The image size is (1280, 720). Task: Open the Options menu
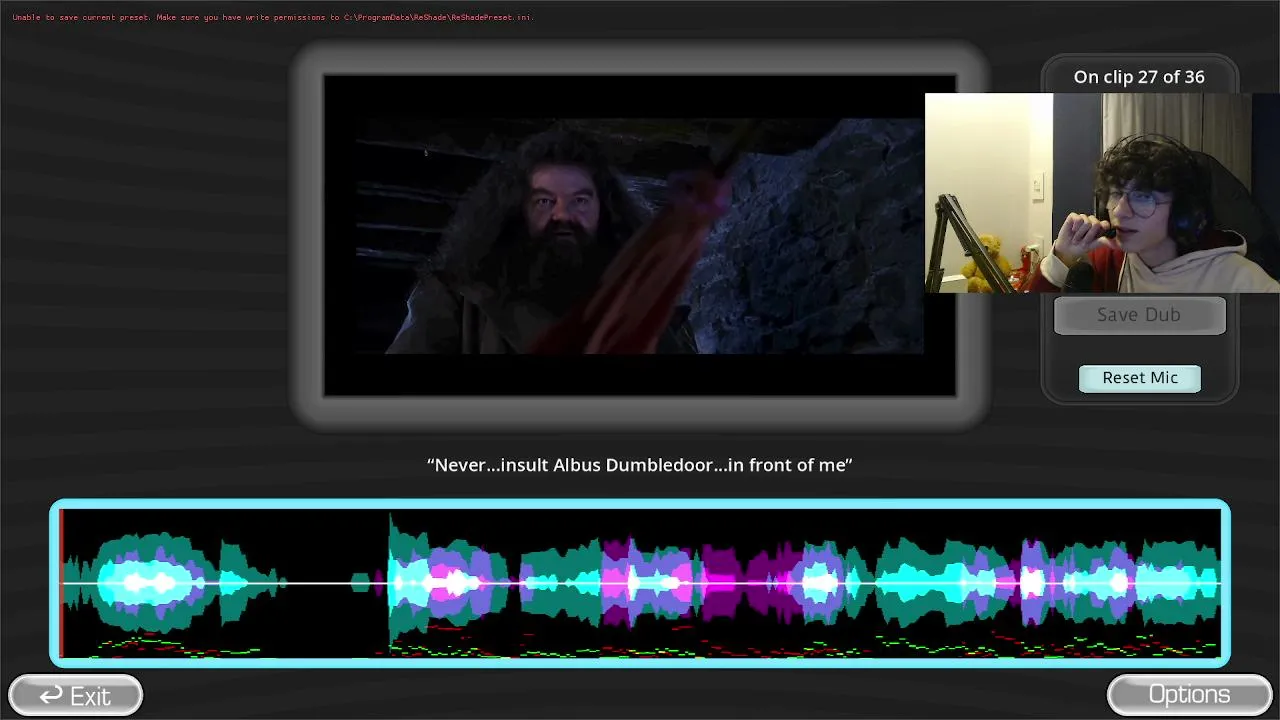[1189, 695]
